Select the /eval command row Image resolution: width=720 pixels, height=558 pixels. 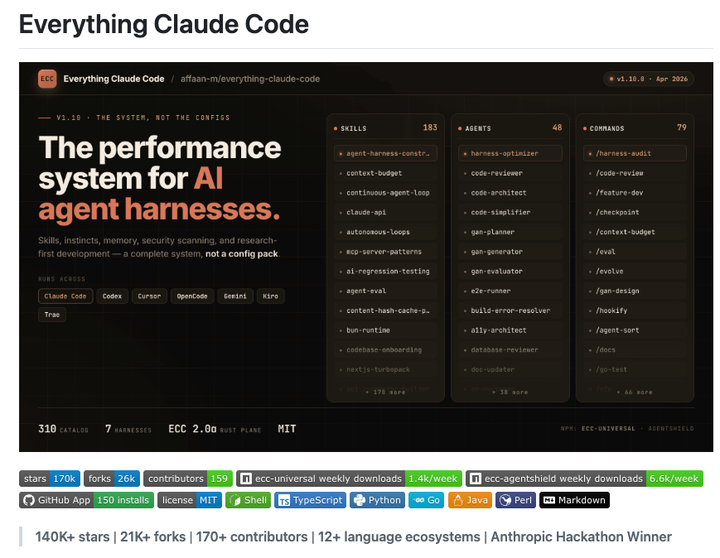(635, 252)
